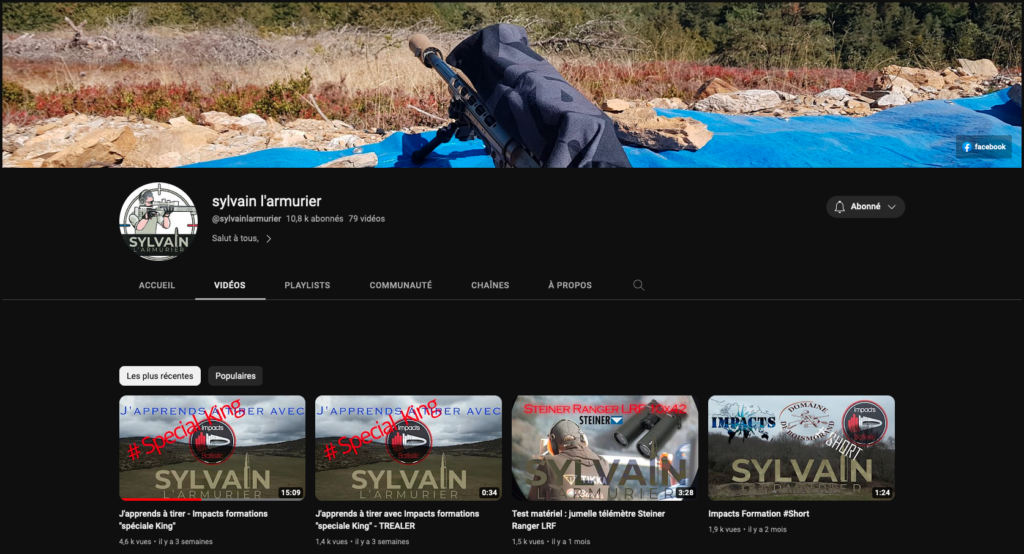Click '1,5 k vues • il y a 1 mois'

551,542
